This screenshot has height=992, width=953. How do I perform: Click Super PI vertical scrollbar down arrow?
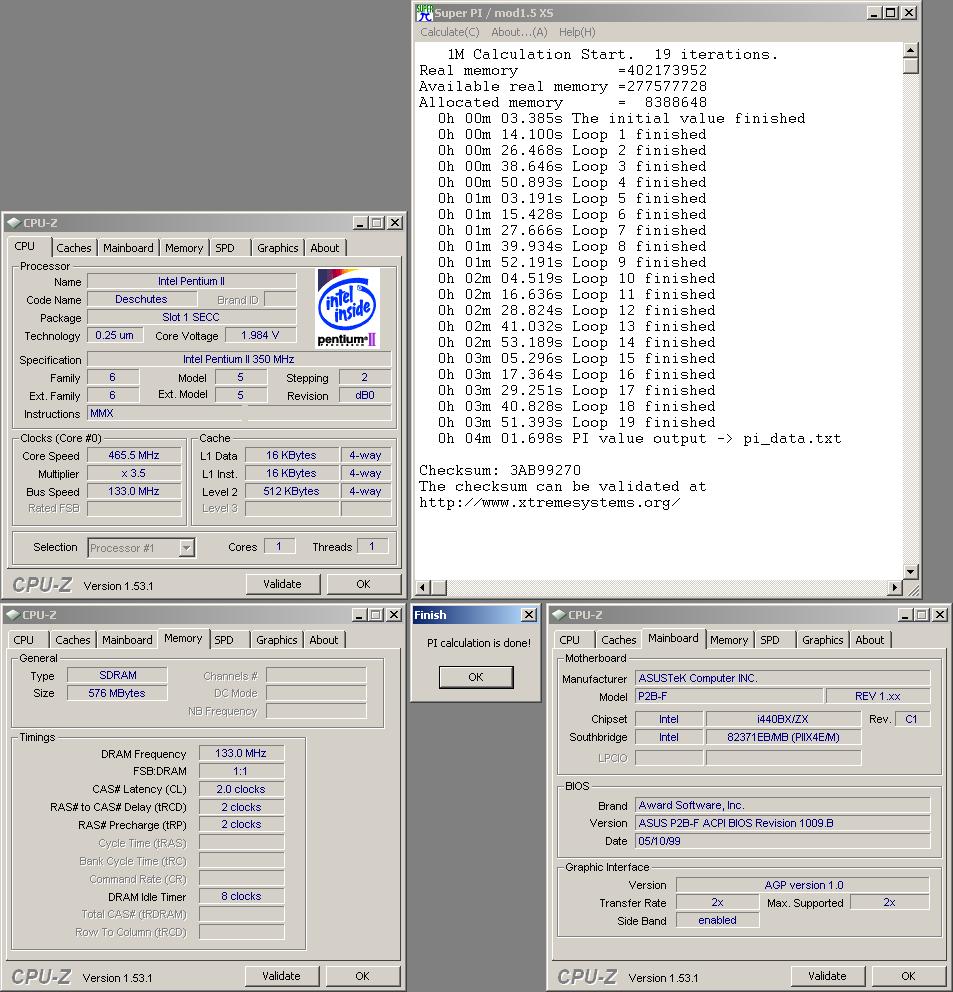click(911, 571)
